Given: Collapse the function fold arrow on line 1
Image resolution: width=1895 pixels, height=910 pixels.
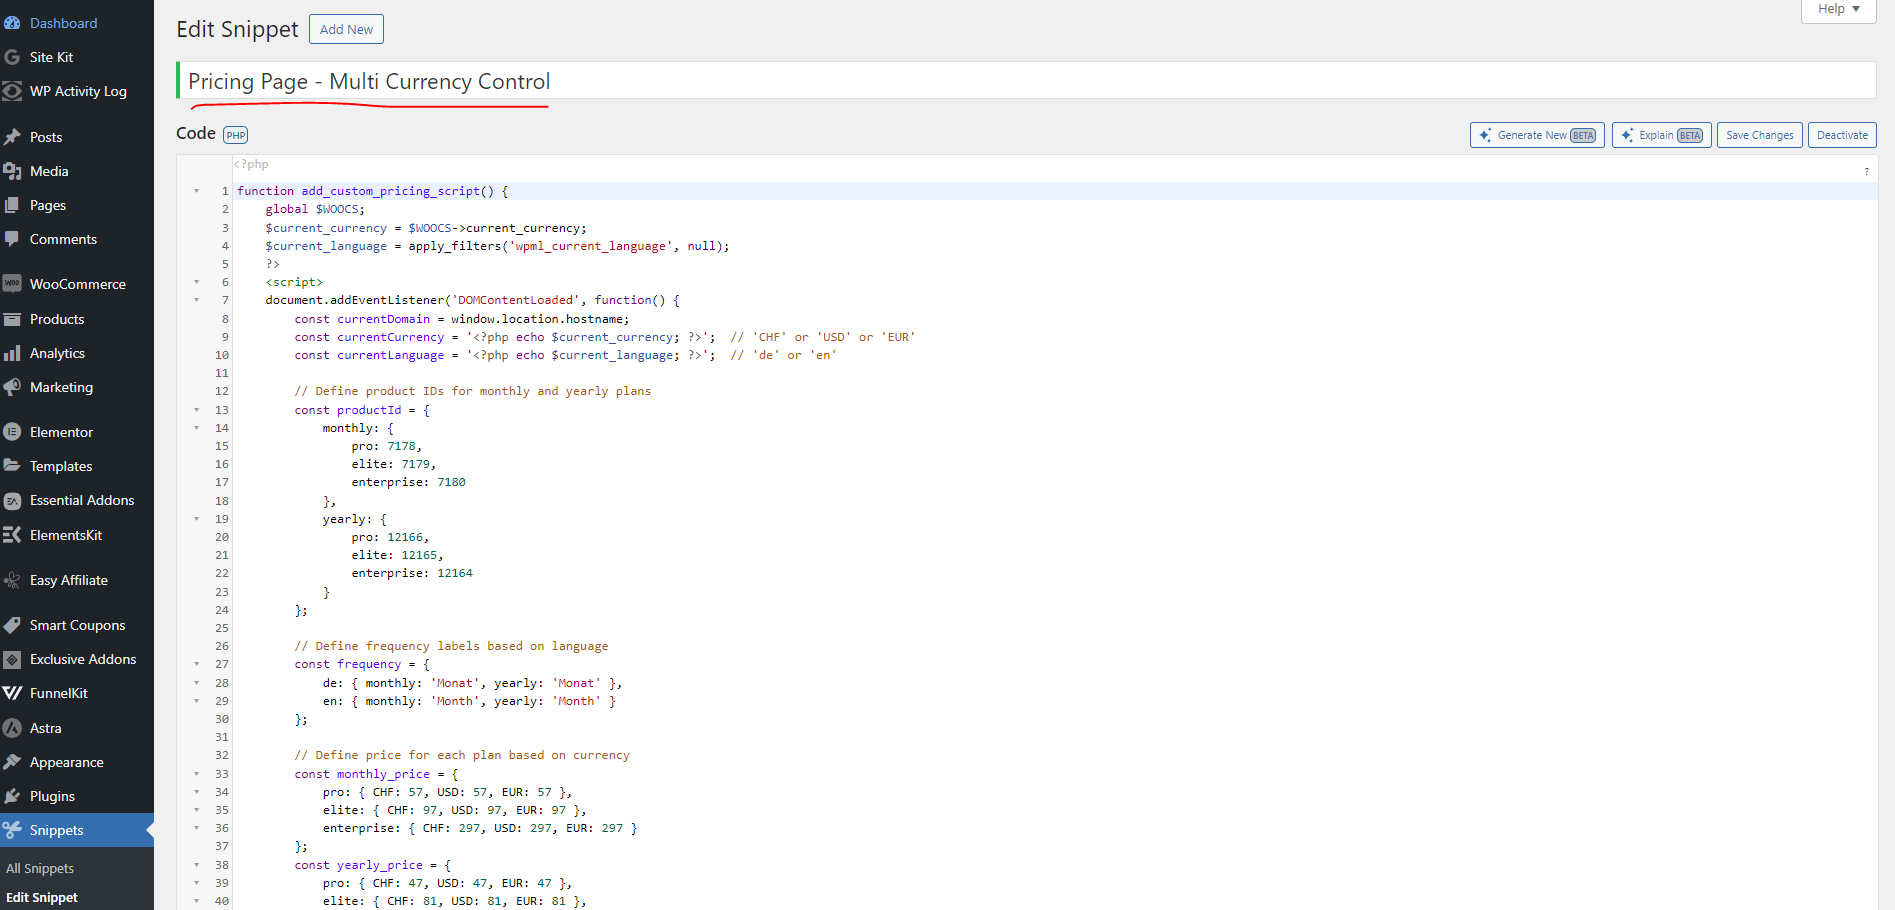Looking at the screenshot, I should [197, 191].
